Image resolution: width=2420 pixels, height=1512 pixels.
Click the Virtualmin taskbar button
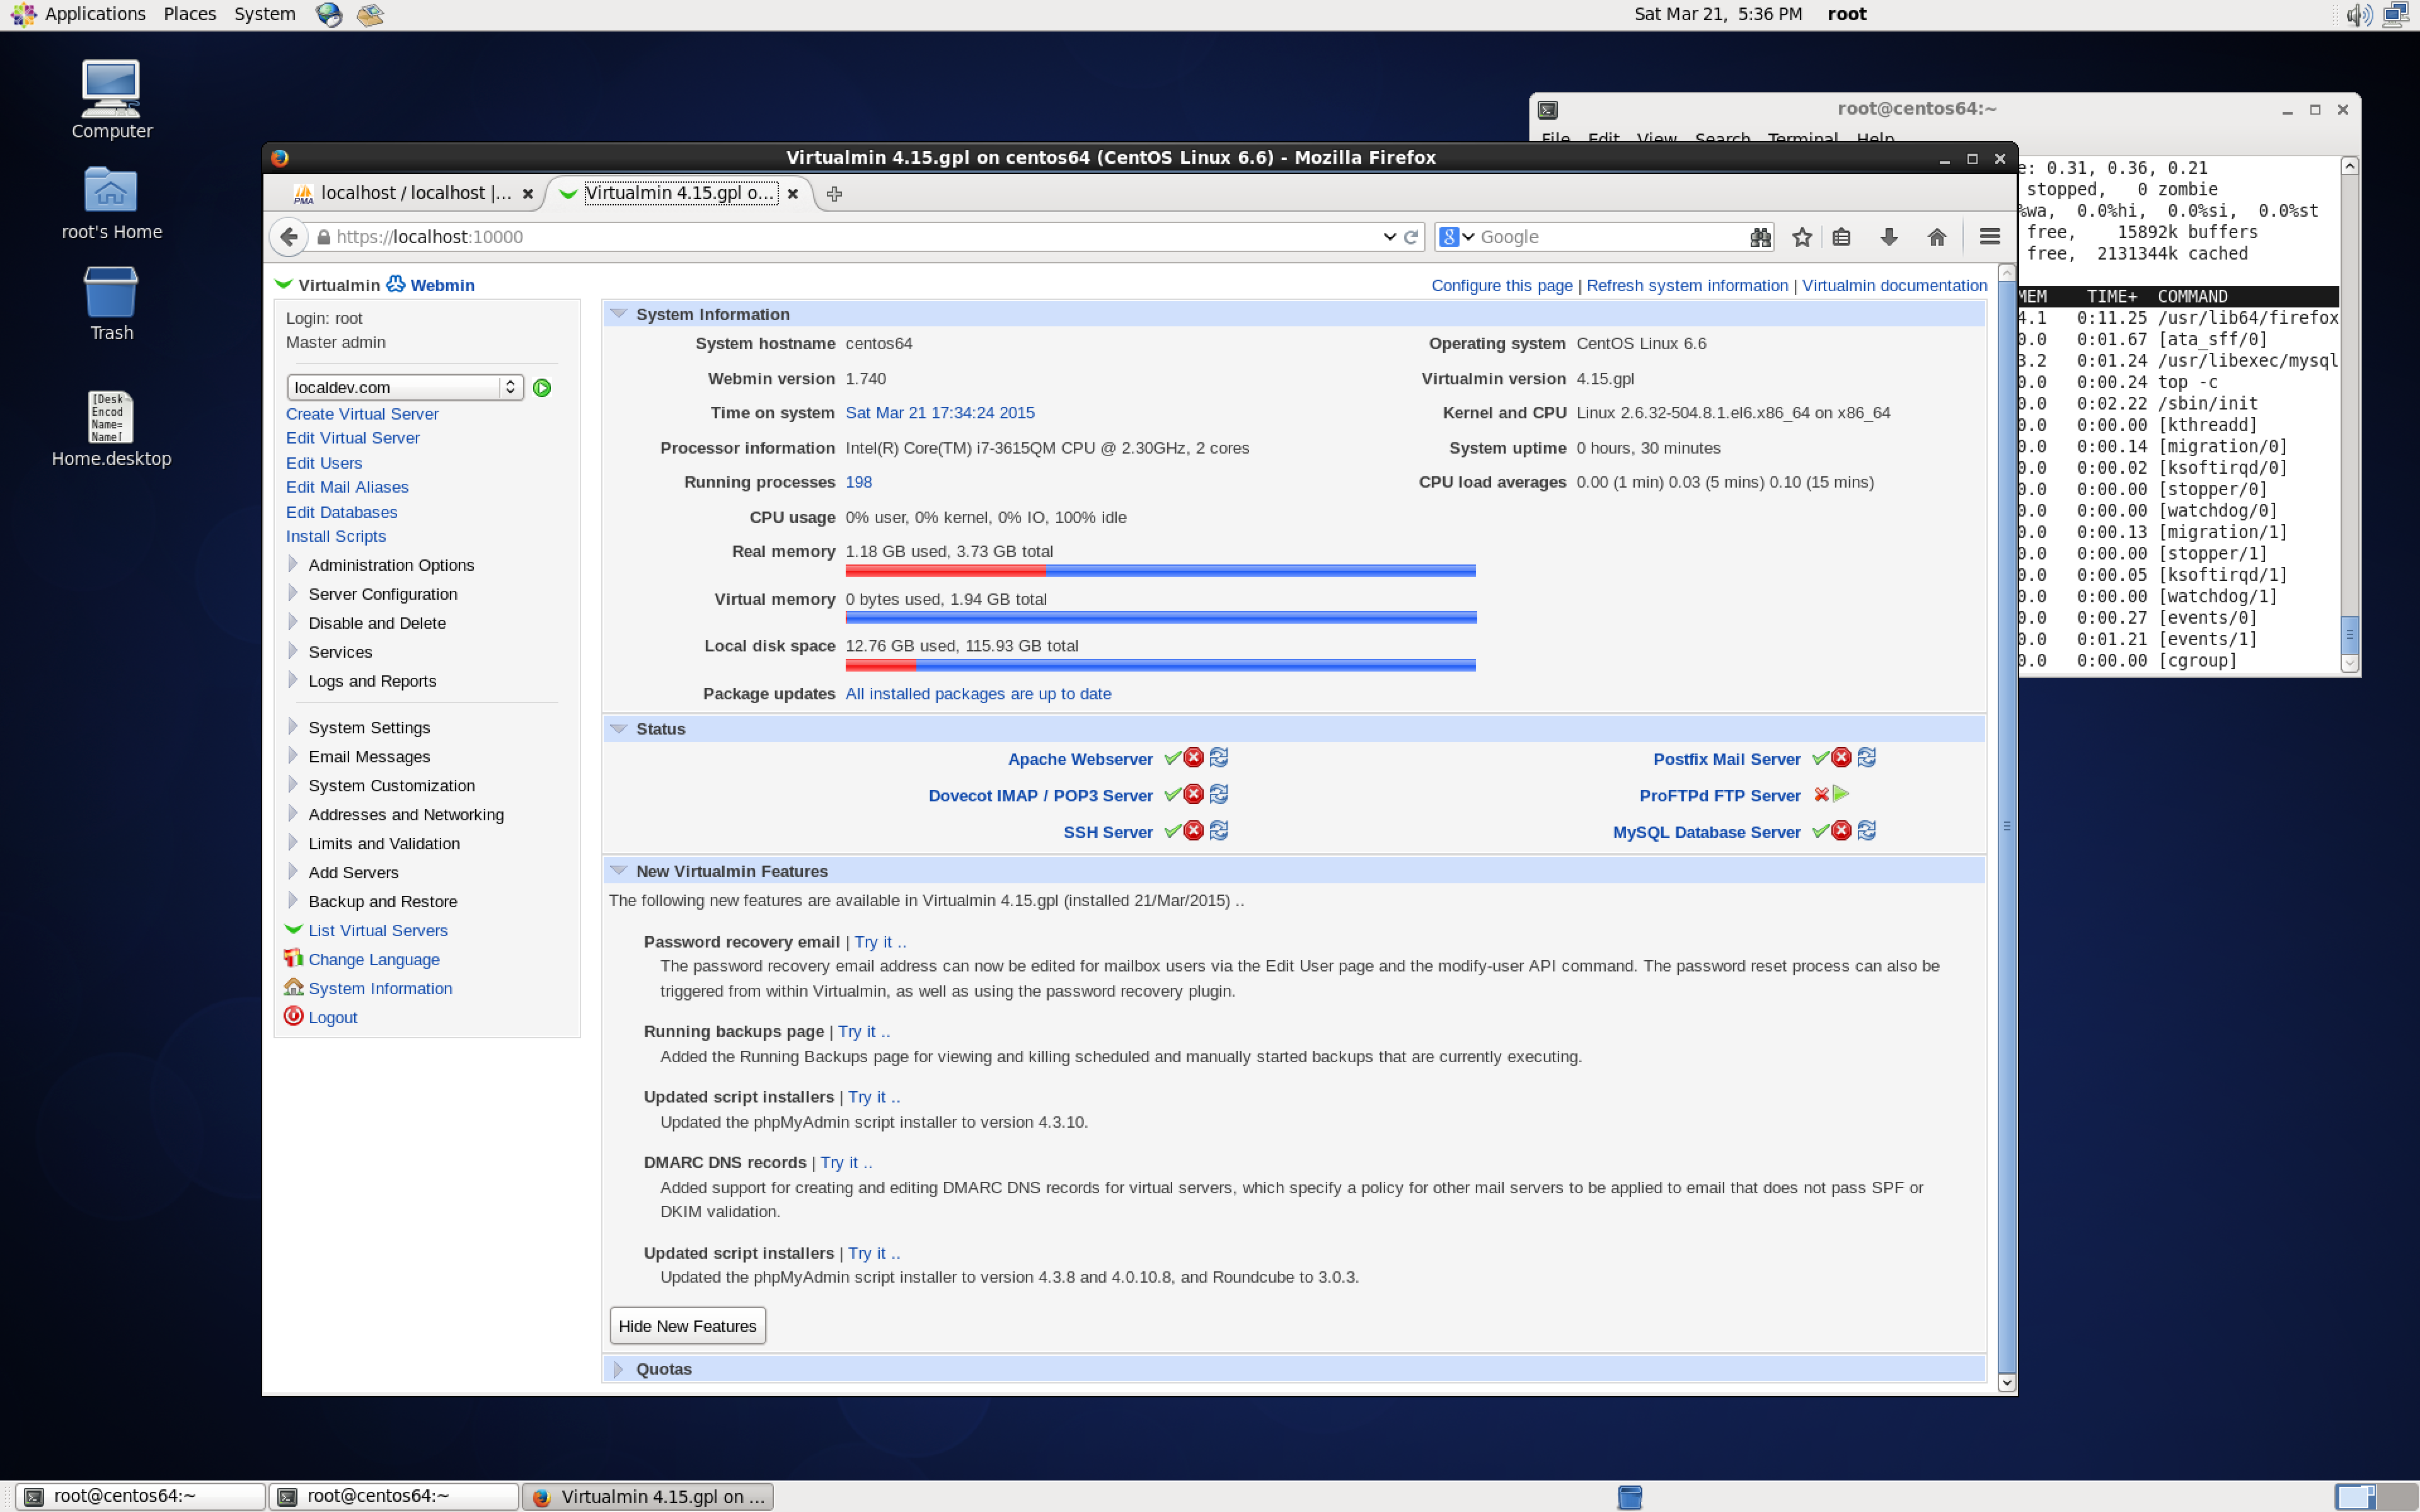click(648, 1496)
